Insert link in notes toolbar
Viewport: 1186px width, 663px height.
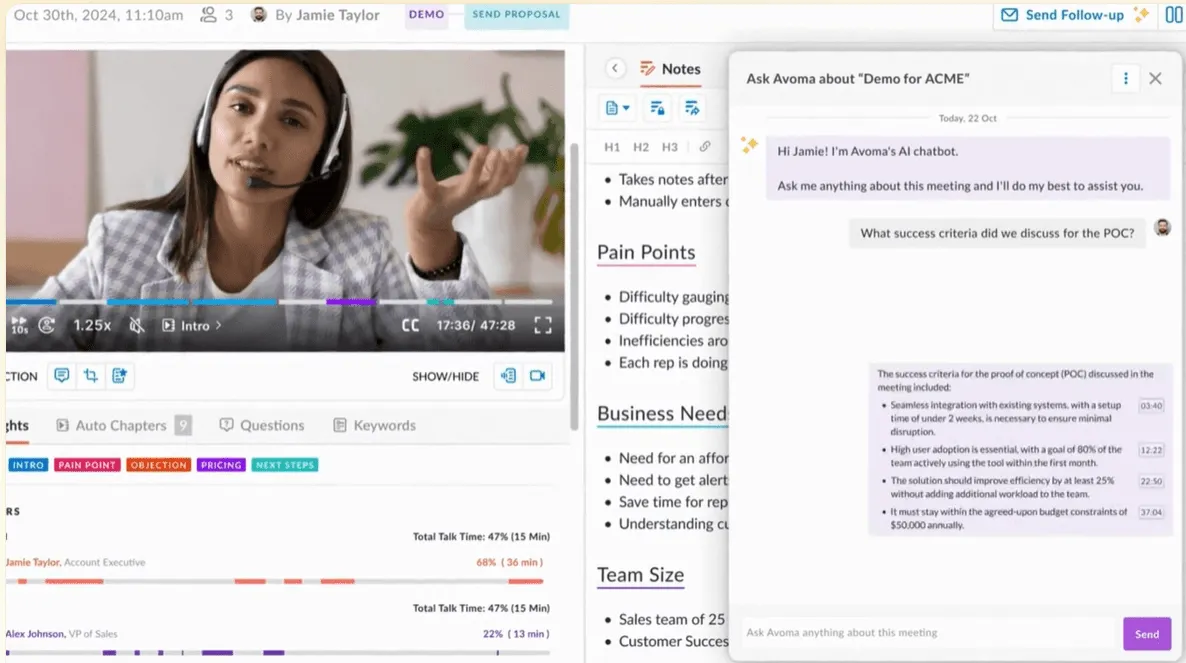coord(704,147)
